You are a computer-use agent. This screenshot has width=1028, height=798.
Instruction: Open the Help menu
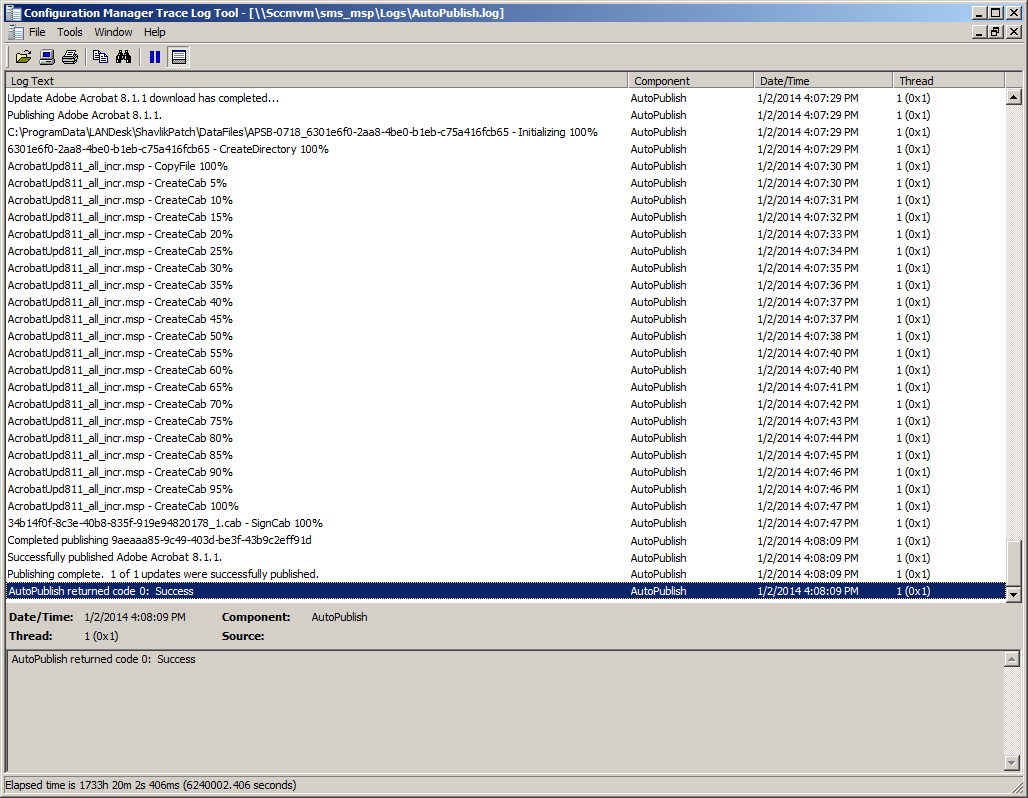pos(154,32)
